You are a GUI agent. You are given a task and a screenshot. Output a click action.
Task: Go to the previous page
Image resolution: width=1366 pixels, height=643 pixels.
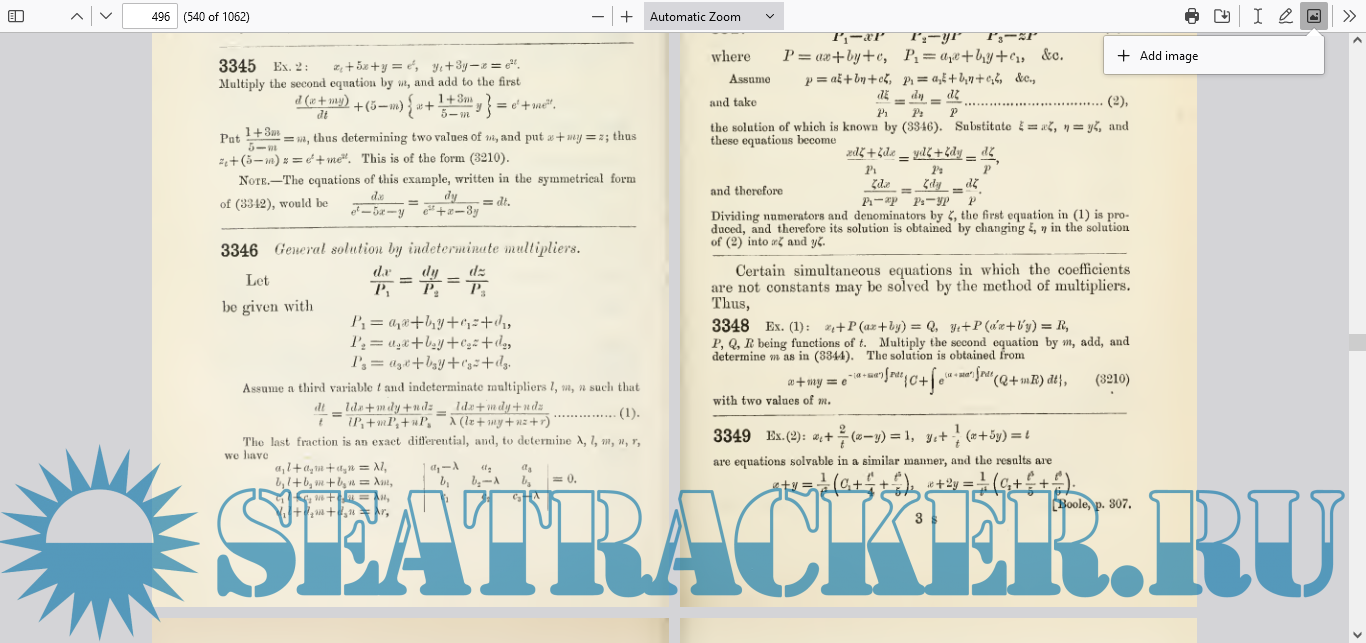77,16
